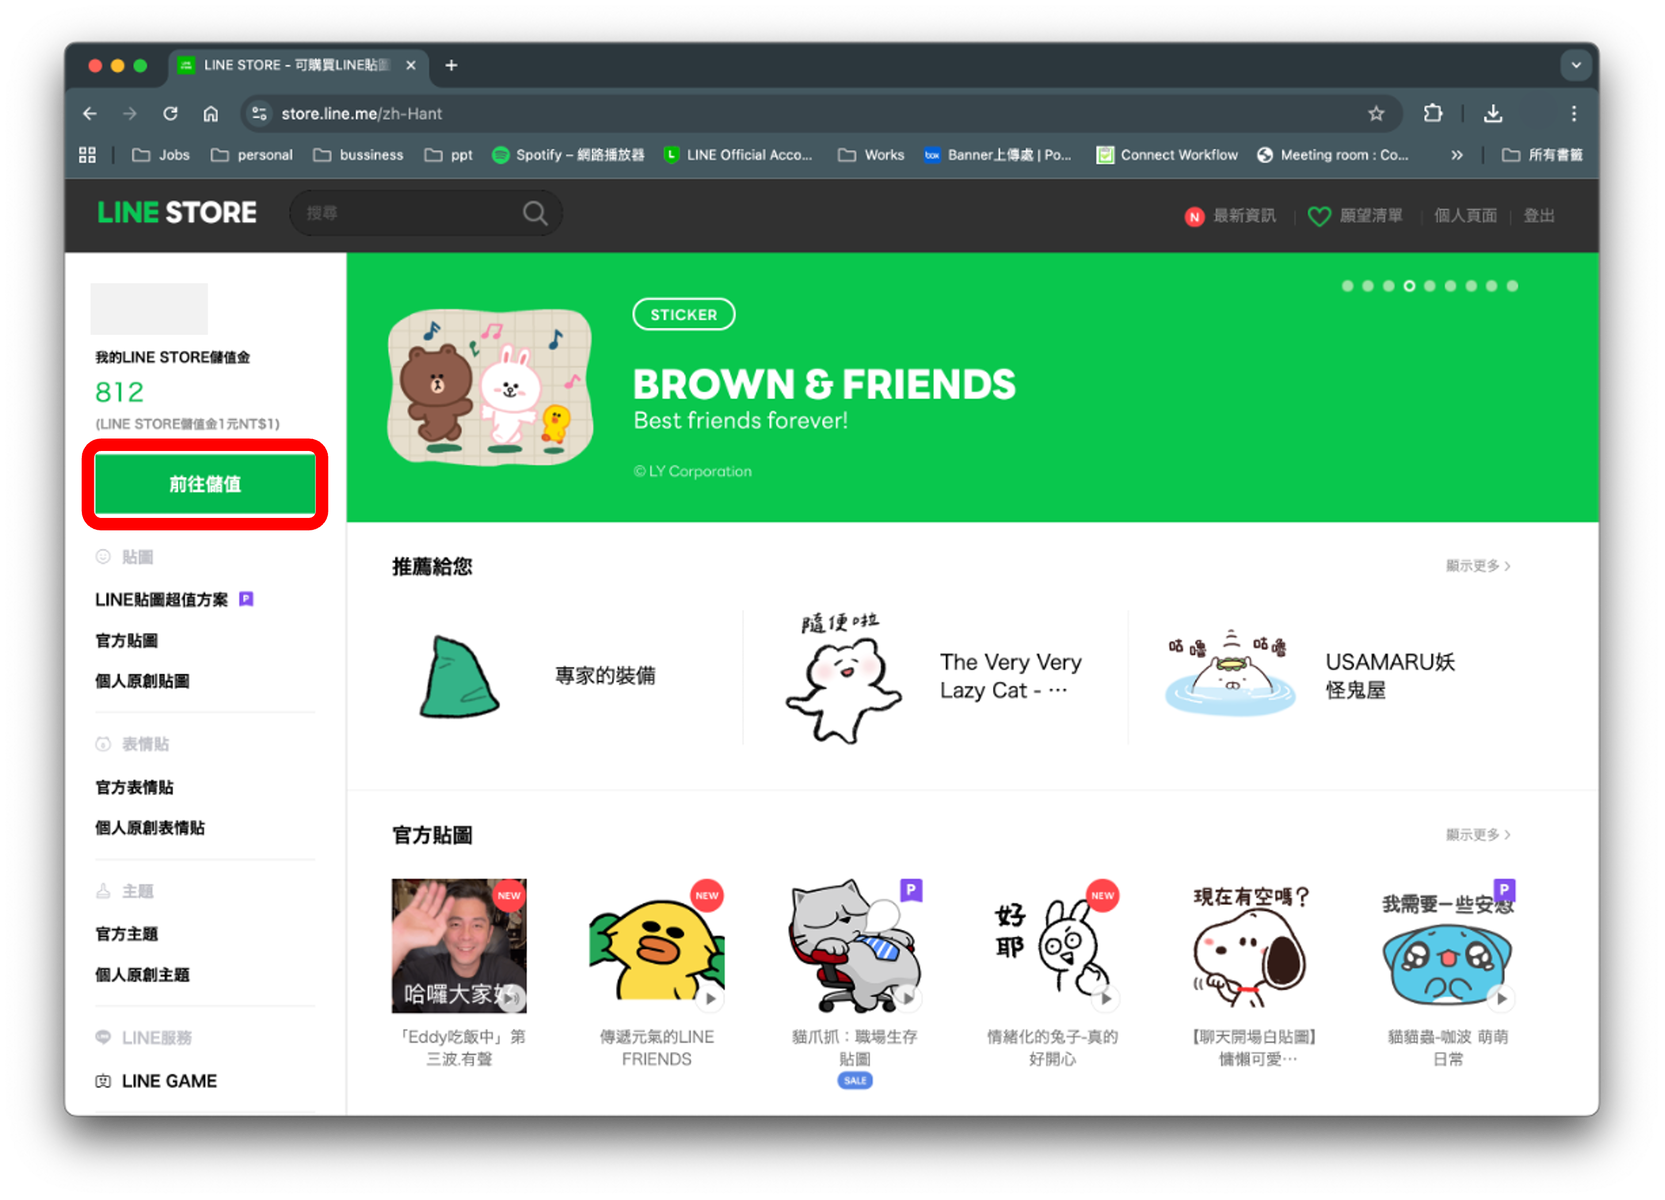Toggle the bookmark star in address bar
Viewport: 1665px width, 1200px height.
[x=1377, y=113]
